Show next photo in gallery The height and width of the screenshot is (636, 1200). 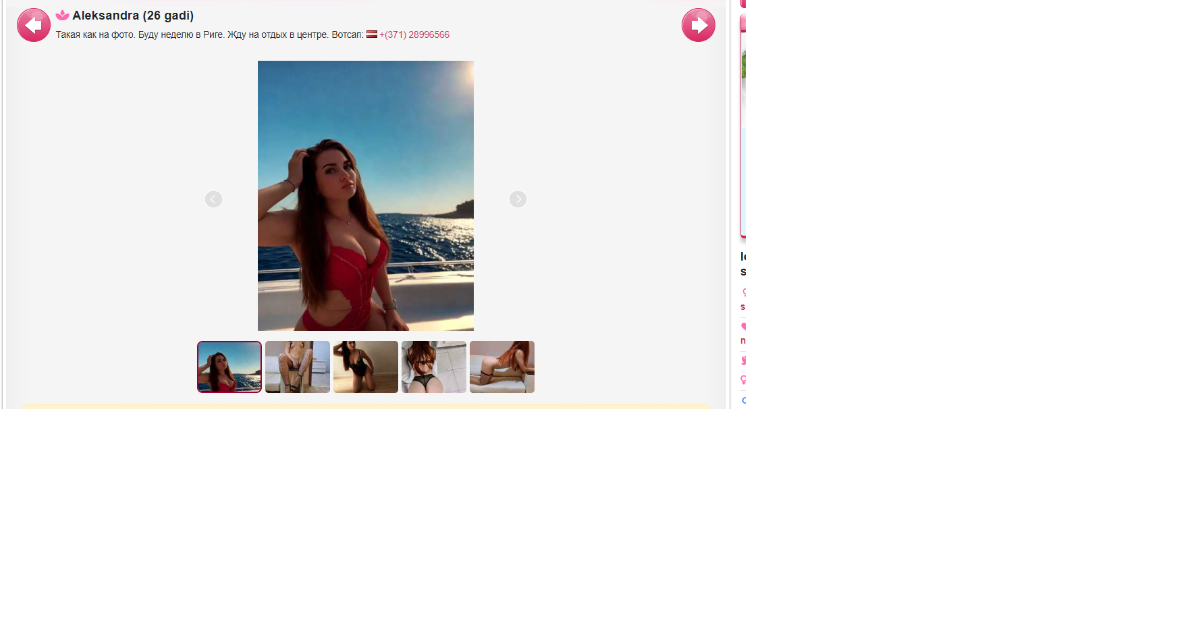518,199
